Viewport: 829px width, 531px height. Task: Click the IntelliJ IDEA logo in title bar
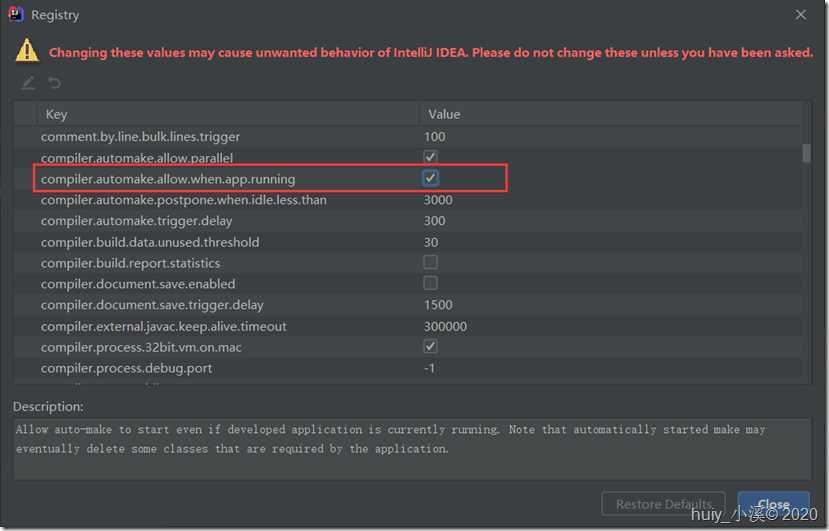15,15
